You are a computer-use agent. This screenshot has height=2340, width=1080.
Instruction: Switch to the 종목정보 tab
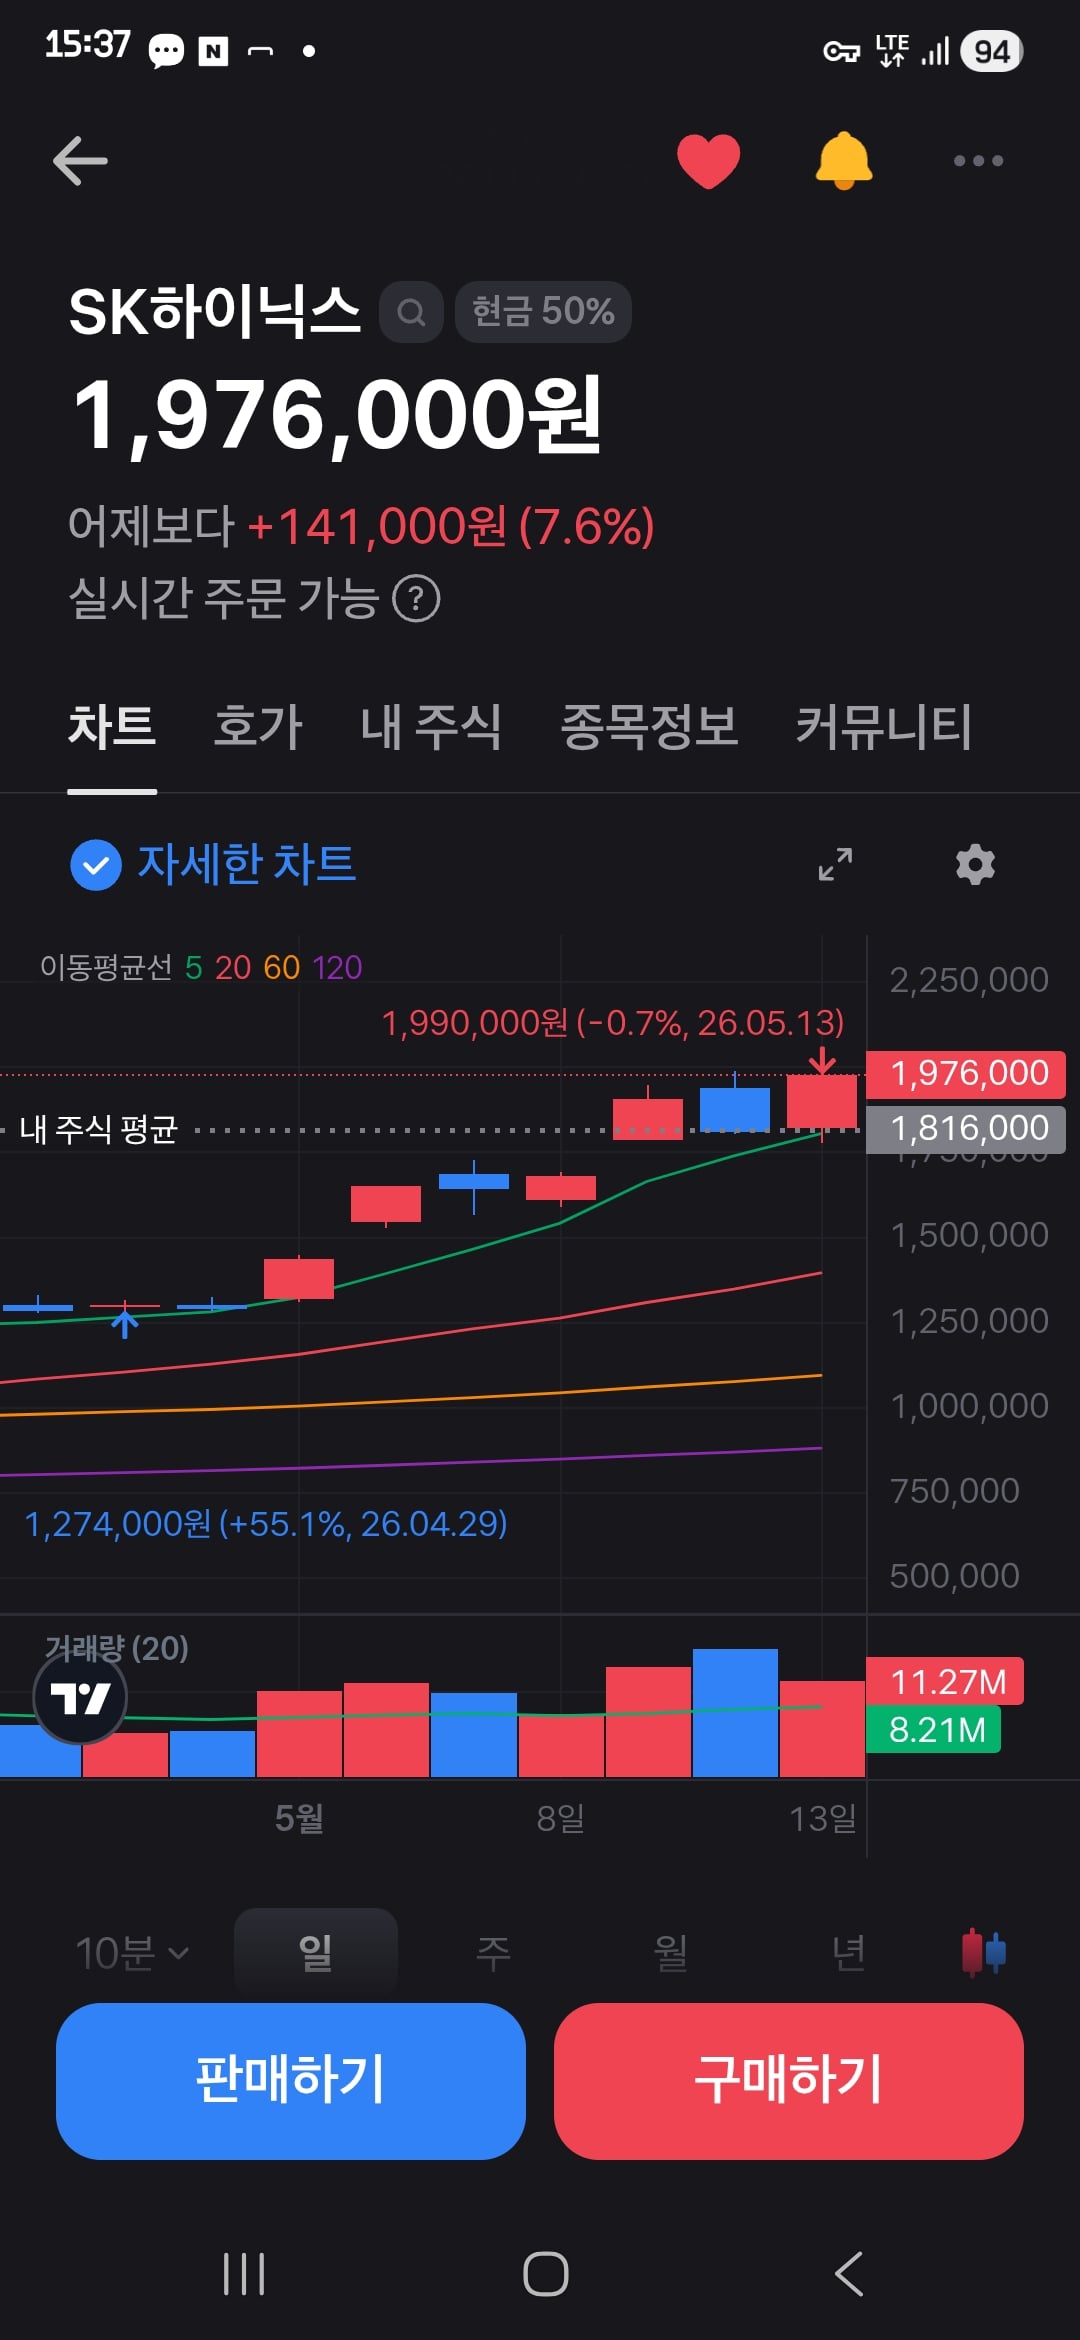pyautogui.click(x=649, y=727)
